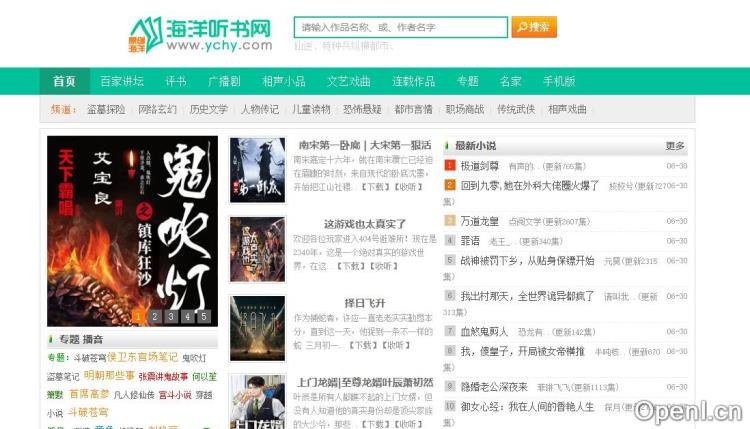Open the 网络玄幻 channel category
This screenshot has height=429, width=750.
click(x=158, y=109)
